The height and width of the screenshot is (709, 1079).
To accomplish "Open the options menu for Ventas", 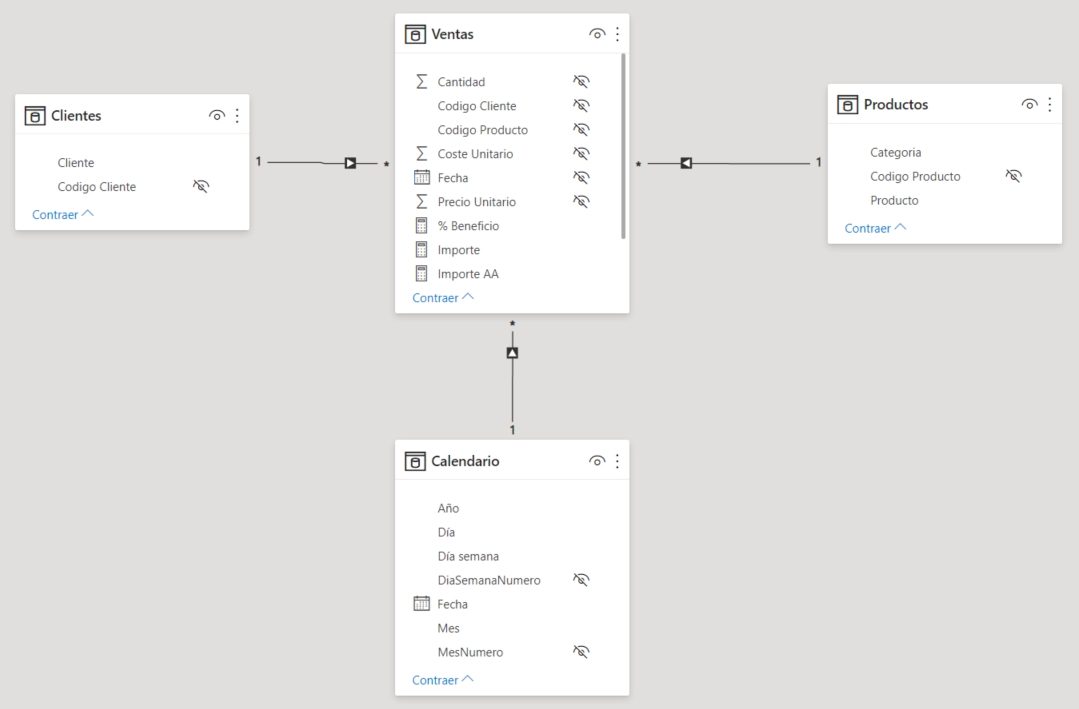I will click(617, 33).
